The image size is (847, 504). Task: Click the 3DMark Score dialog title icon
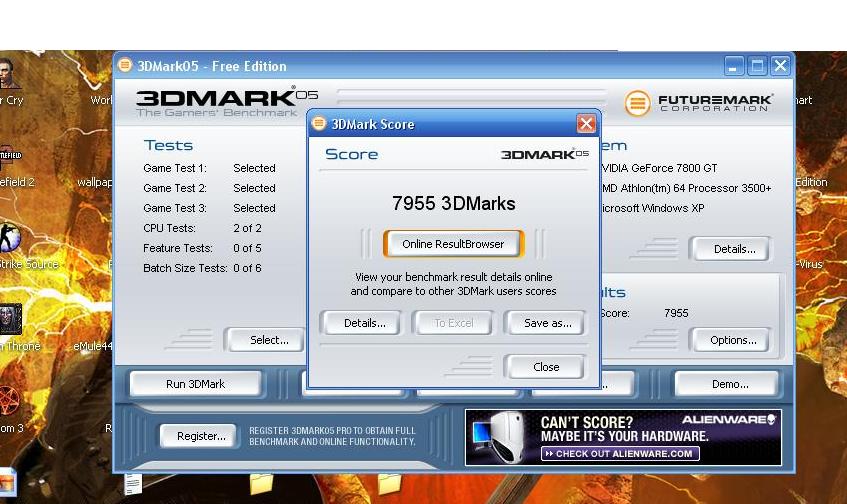[x=319, y=123]
